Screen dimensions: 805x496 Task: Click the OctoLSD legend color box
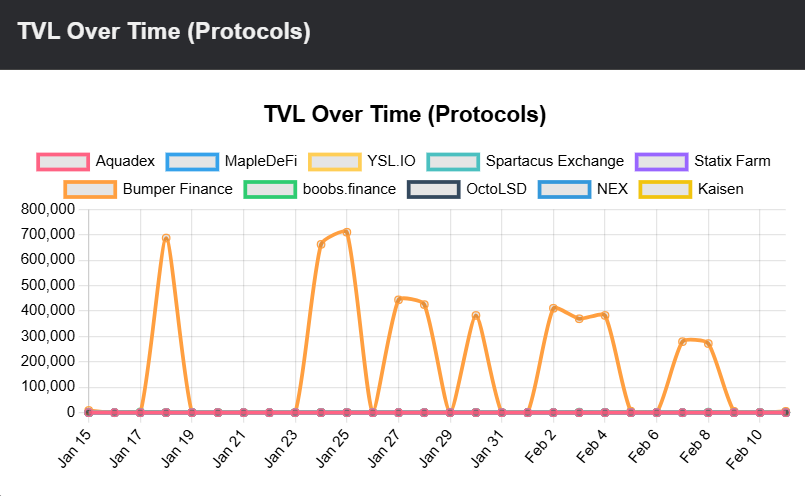point(433,188)
